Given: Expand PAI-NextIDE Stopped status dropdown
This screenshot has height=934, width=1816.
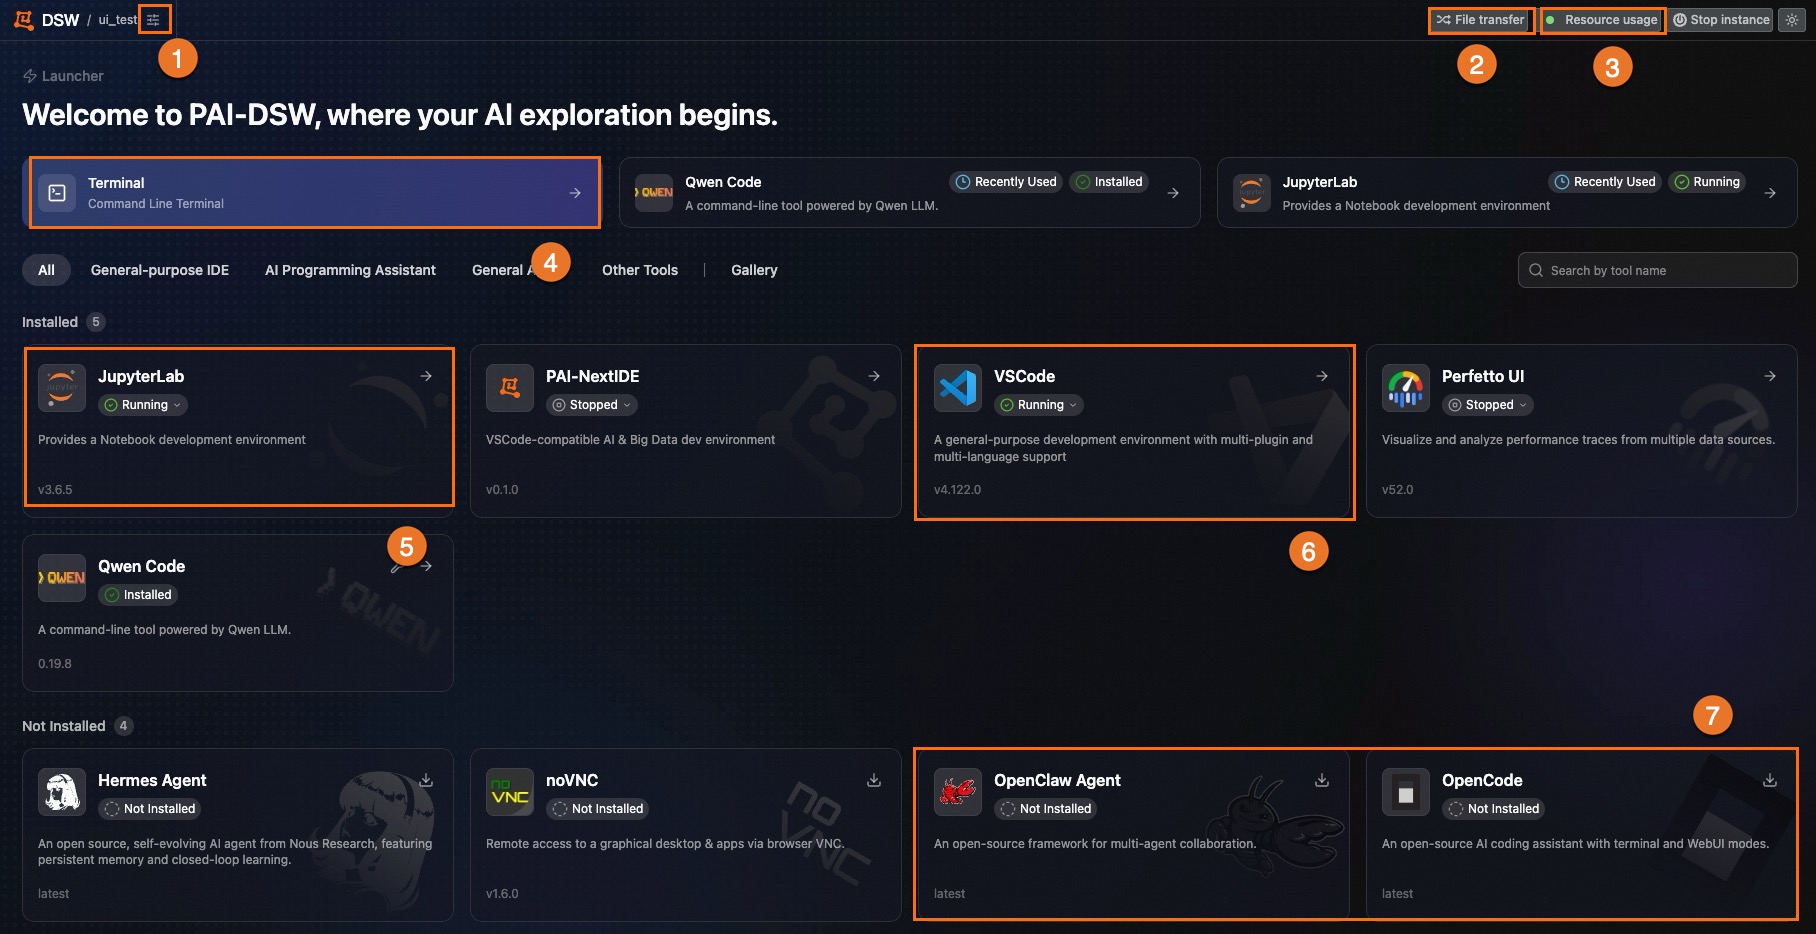Looking at the screenshot, I should (592, 405).
